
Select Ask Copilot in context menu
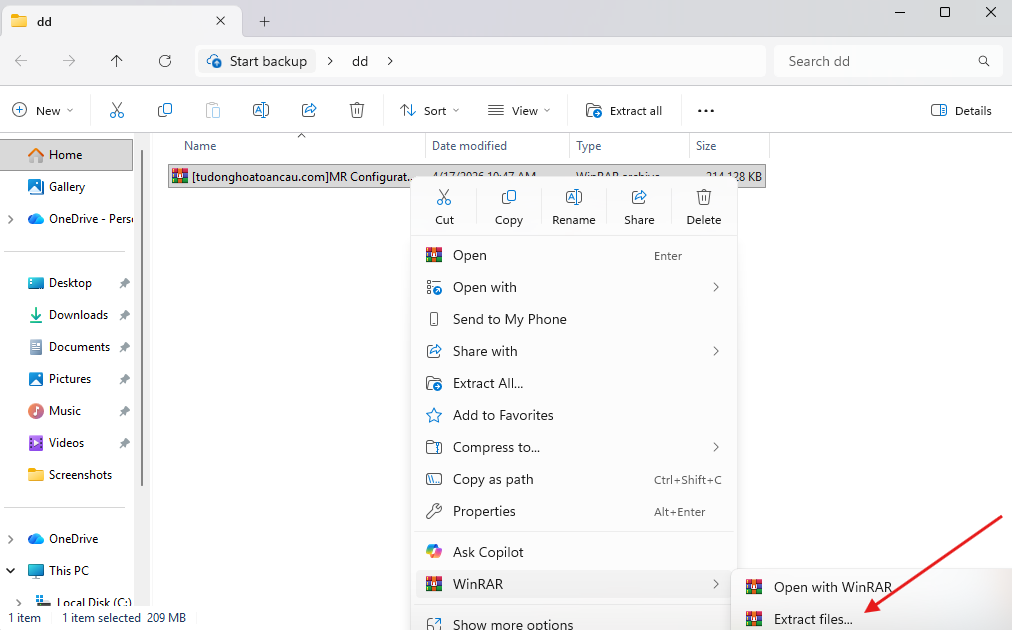click(x=488, y=552)
